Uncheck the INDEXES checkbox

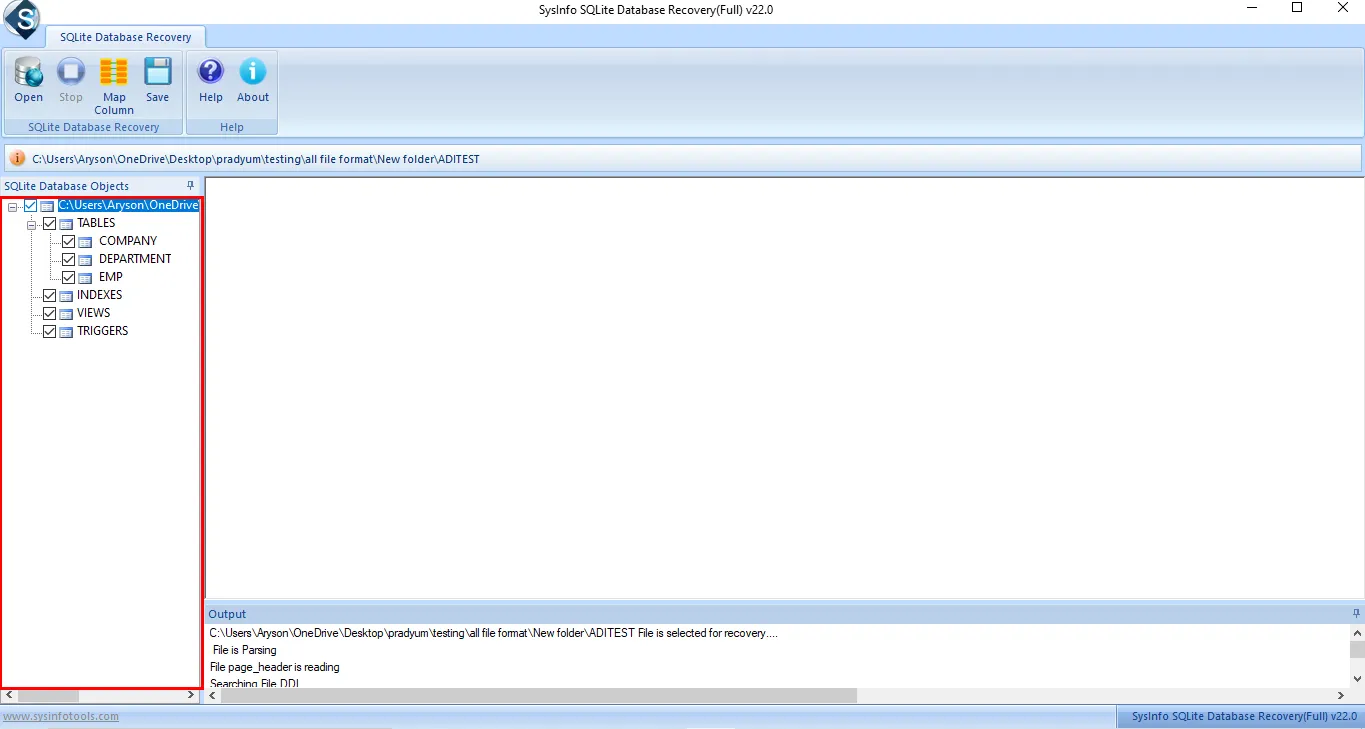(x=49, y=296)
